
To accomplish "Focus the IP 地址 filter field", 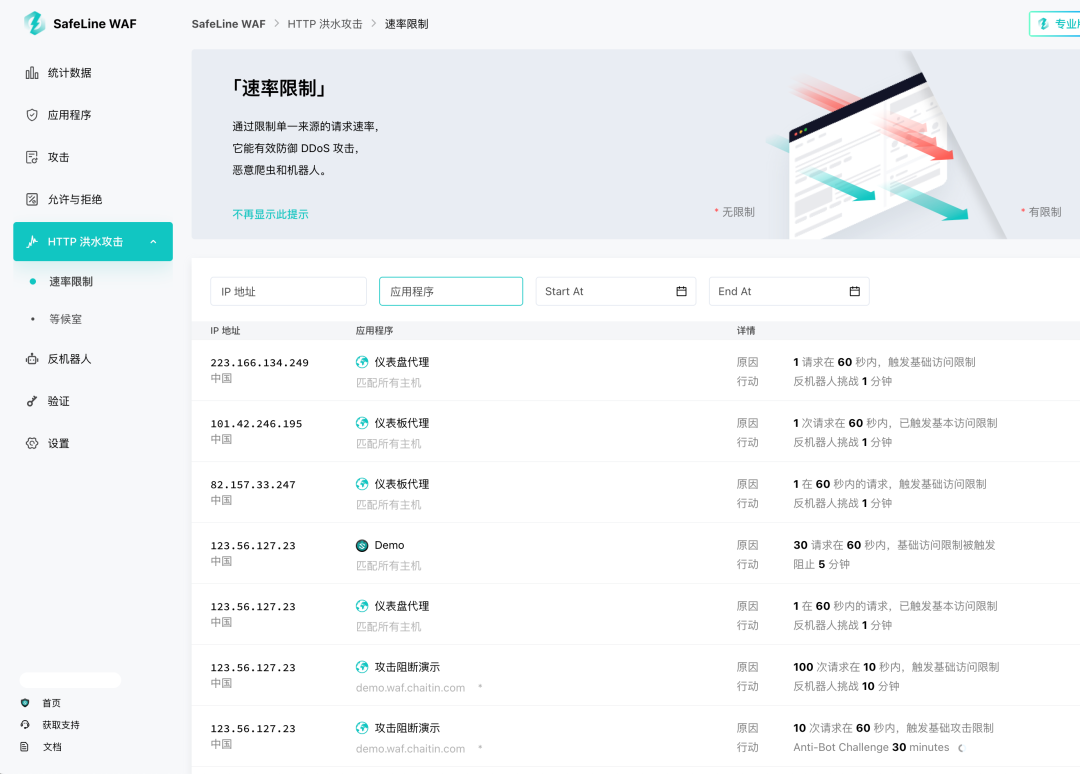I will coord(288,291).
